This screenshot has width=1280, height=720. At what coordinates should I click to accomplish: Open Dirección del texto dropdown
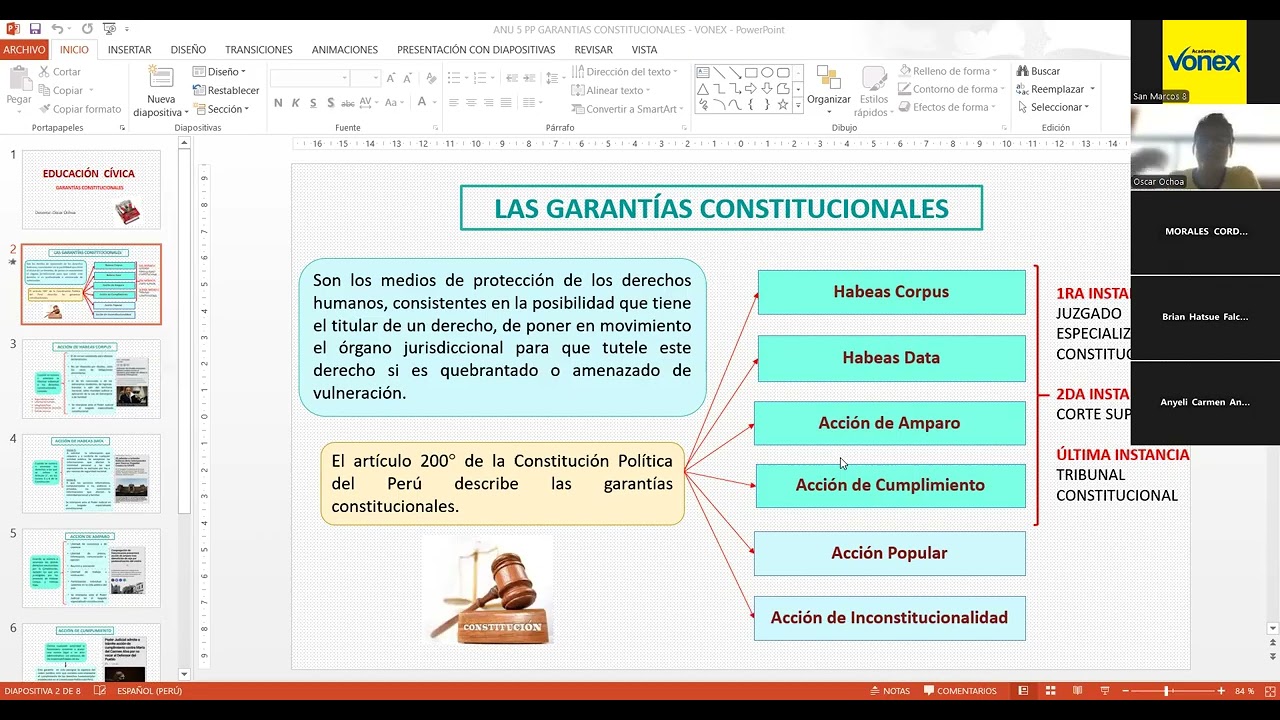tap(625, 72)
